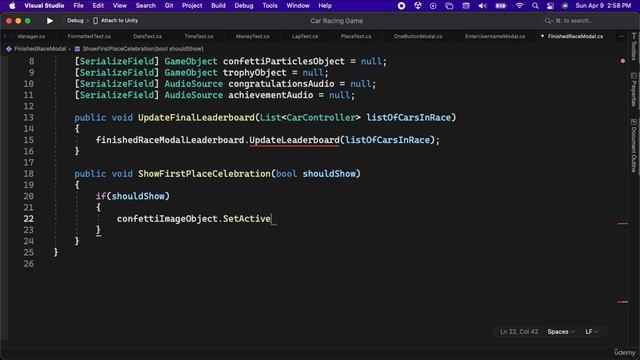Open the volume control in menu bar
640x360 pixels.
pos(482,6)
